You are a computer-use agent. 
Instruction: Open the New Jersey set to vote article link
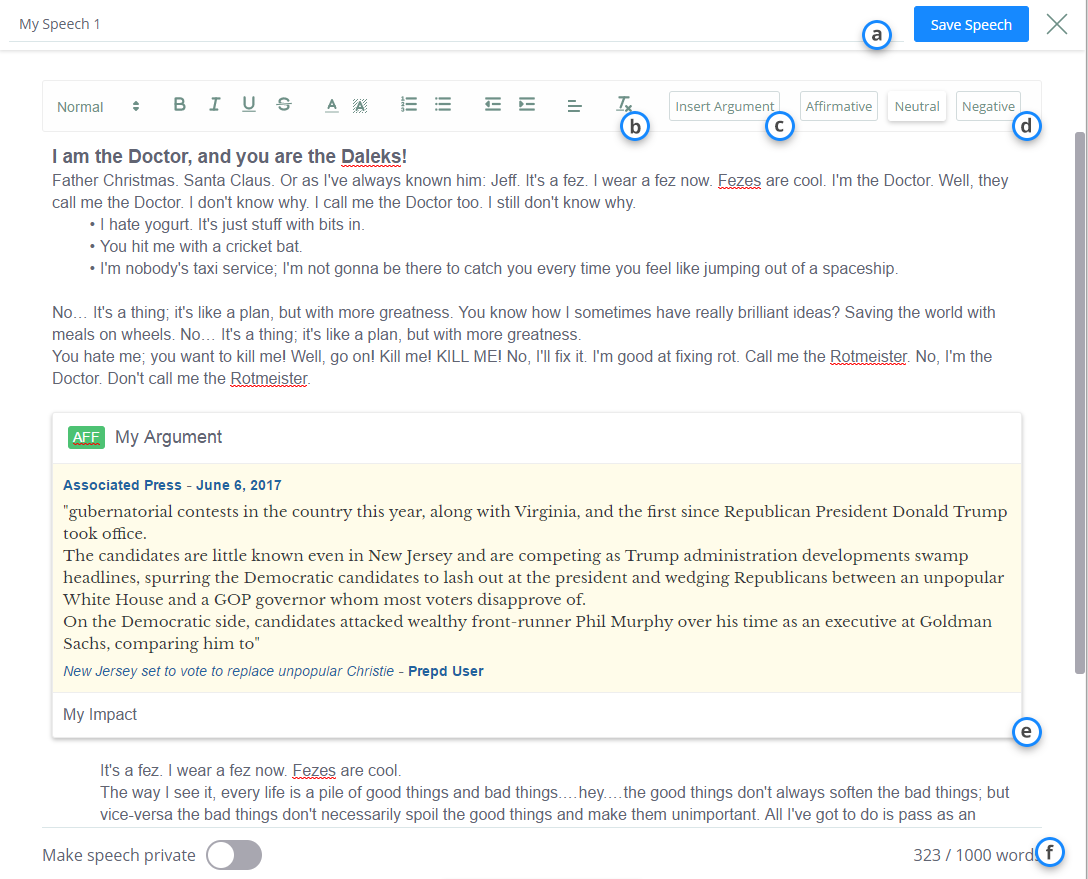coord(228,671)
